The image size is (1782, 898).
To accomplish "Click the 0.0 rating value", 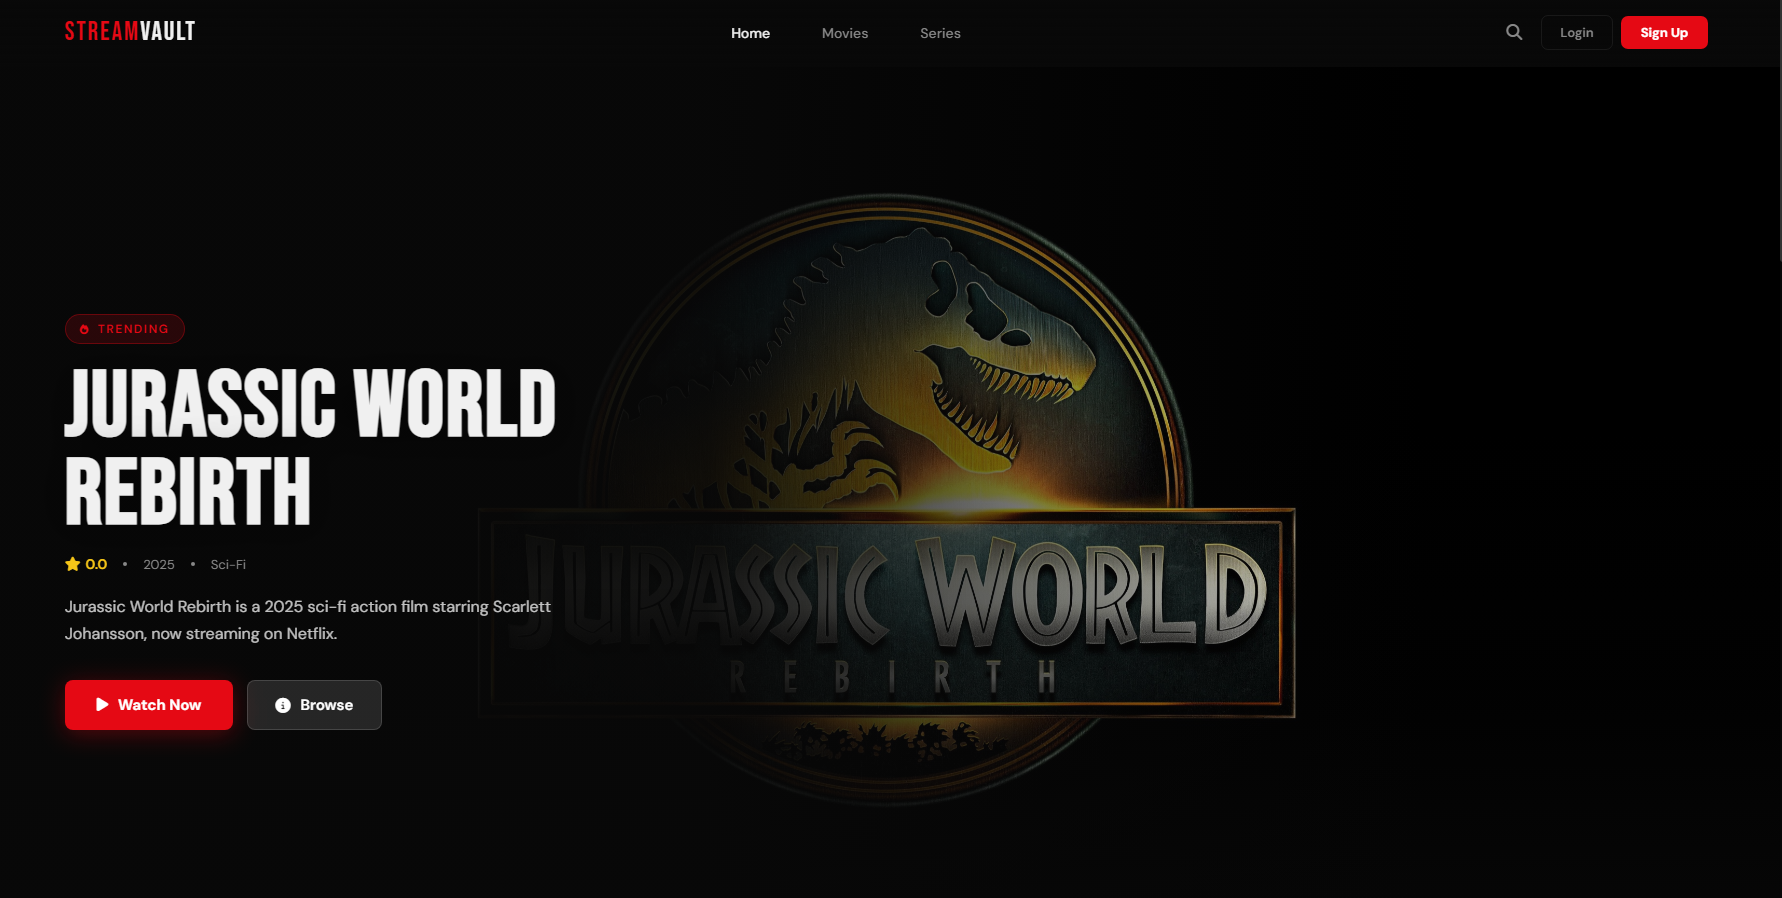I will 96,564.
